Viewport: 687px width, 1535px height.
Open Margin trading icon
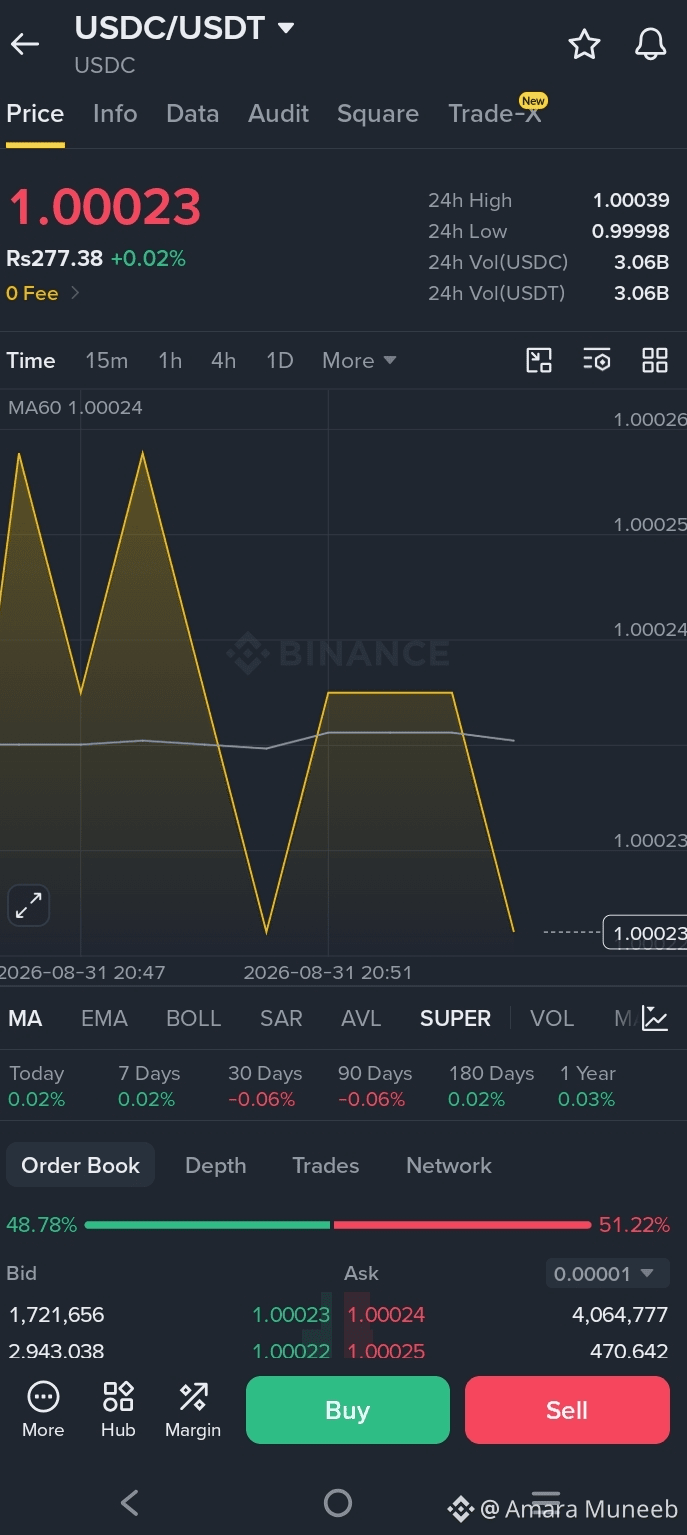point(193,1410)
